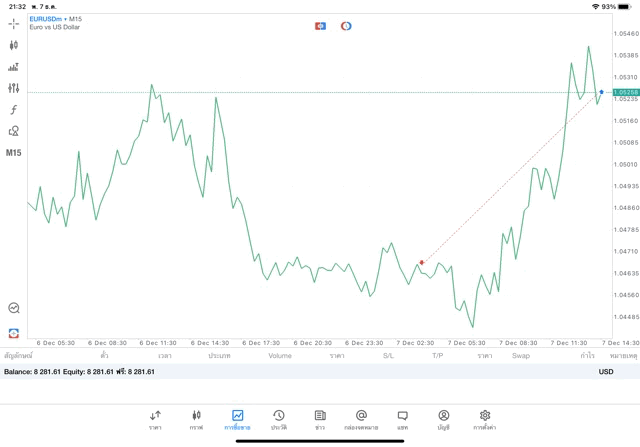This screenshot has width=640, height=447.
Task: Open the bar chart with plus icon
Action: pos(13,67)
